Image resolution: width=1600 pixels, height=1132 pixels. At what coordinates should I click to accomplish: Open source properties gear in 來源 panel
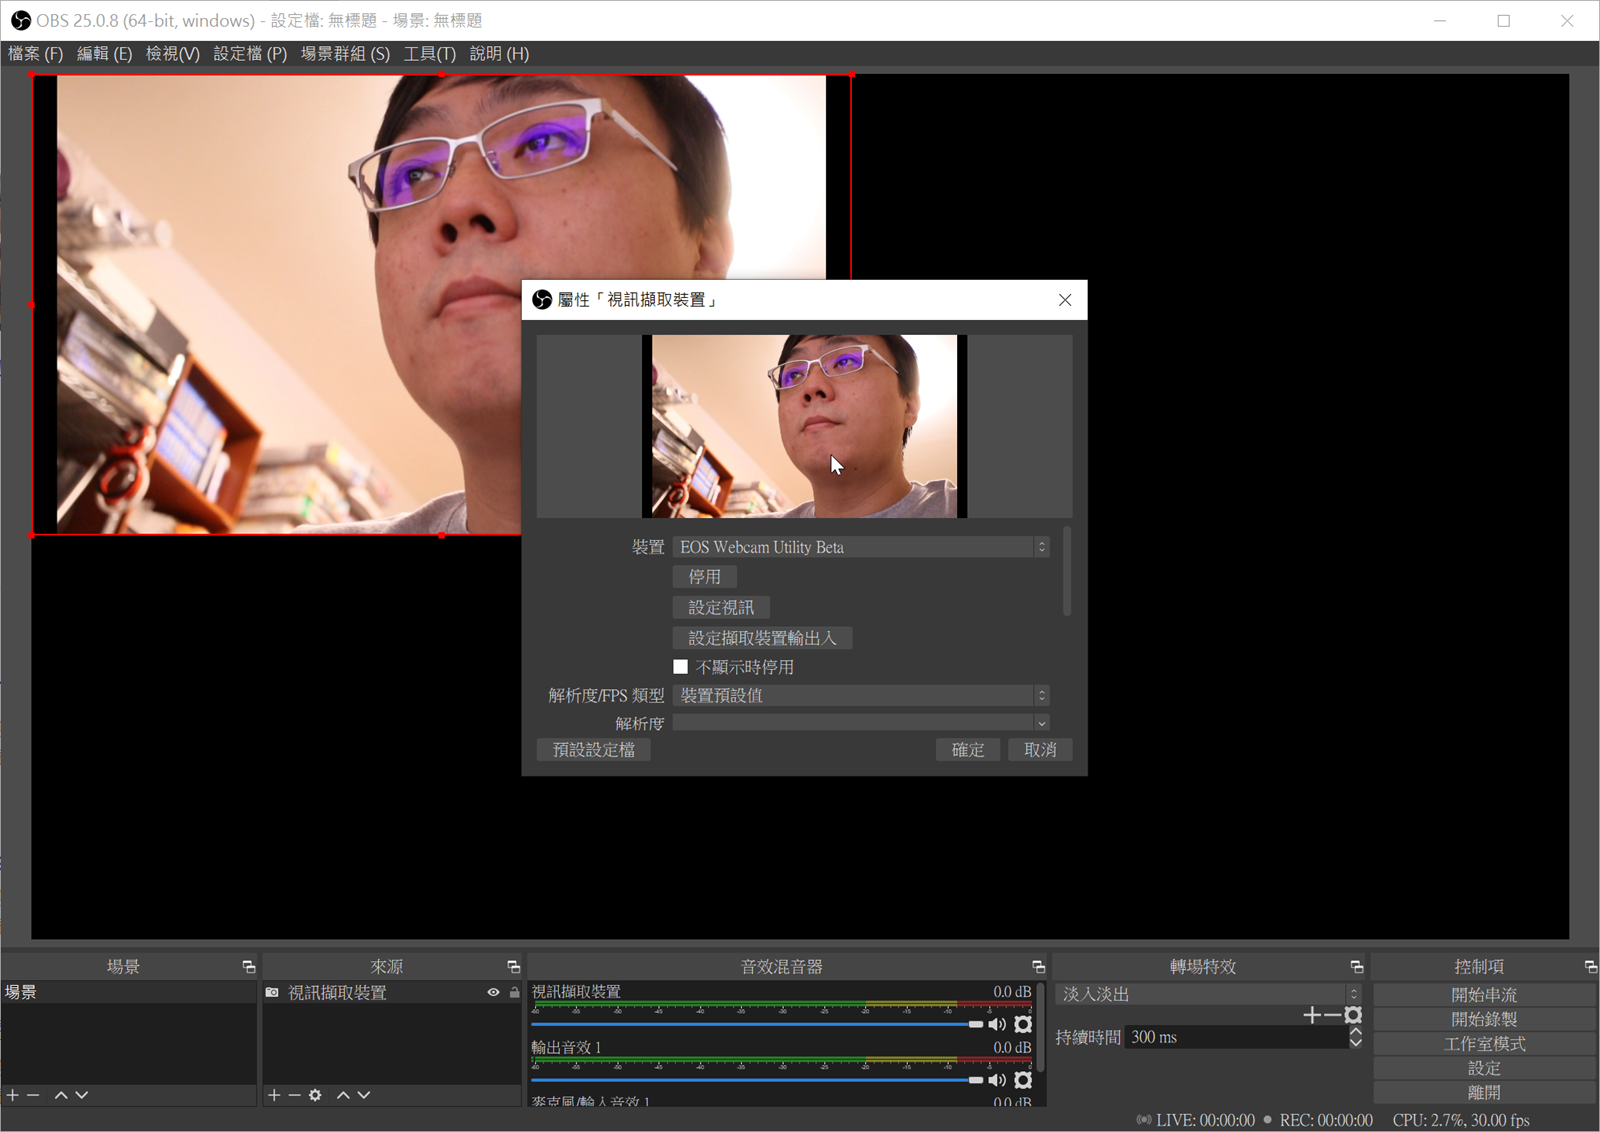pyautogui.click(x=315, y=1095)
